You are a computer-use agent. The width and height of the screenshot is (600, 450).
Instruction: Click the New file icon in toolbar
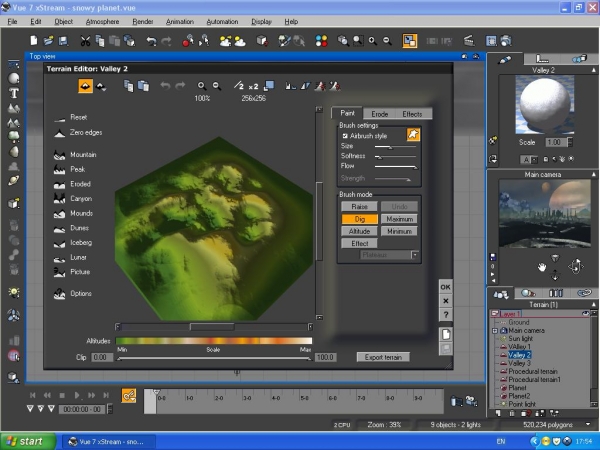coord(34,41)
